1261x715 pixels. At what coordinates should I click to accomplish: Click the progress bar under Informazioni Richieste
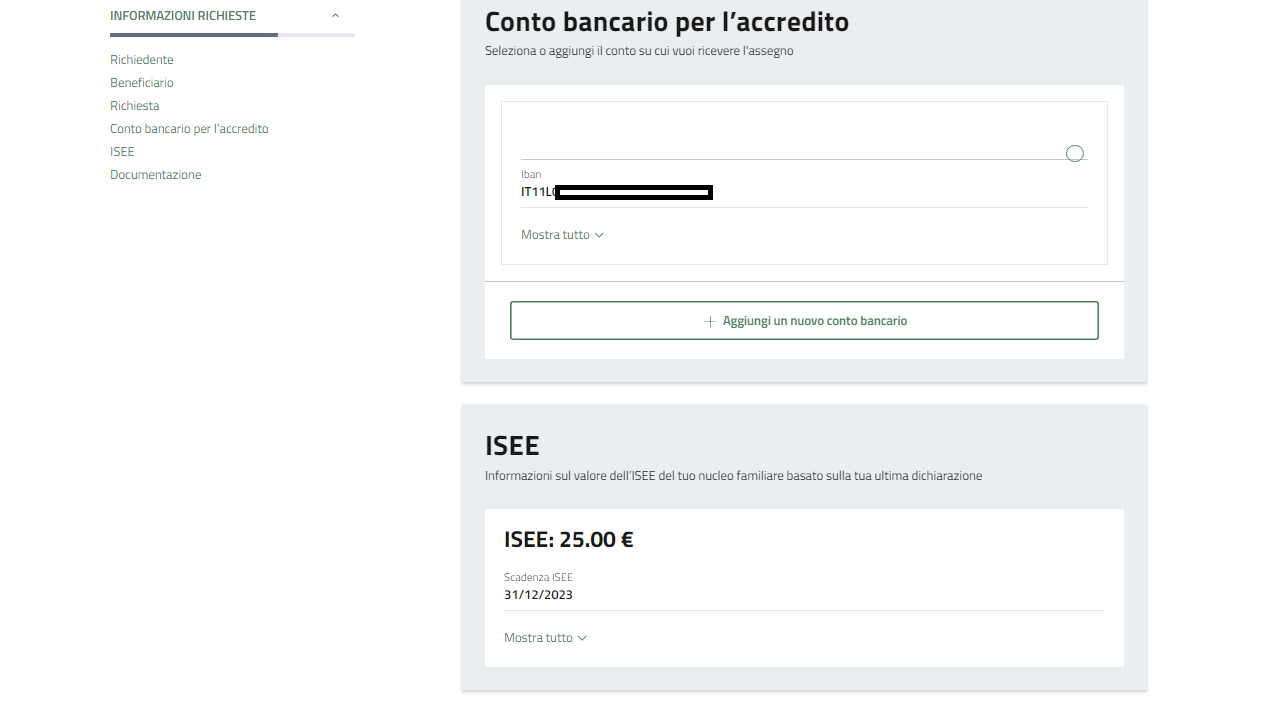pos(232,35)
